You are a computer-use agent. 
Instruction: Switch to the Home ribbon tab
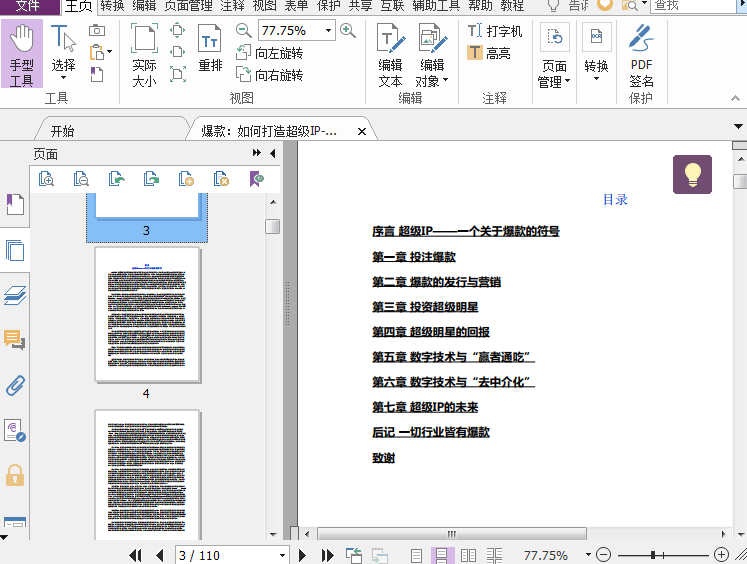point(78,6)
